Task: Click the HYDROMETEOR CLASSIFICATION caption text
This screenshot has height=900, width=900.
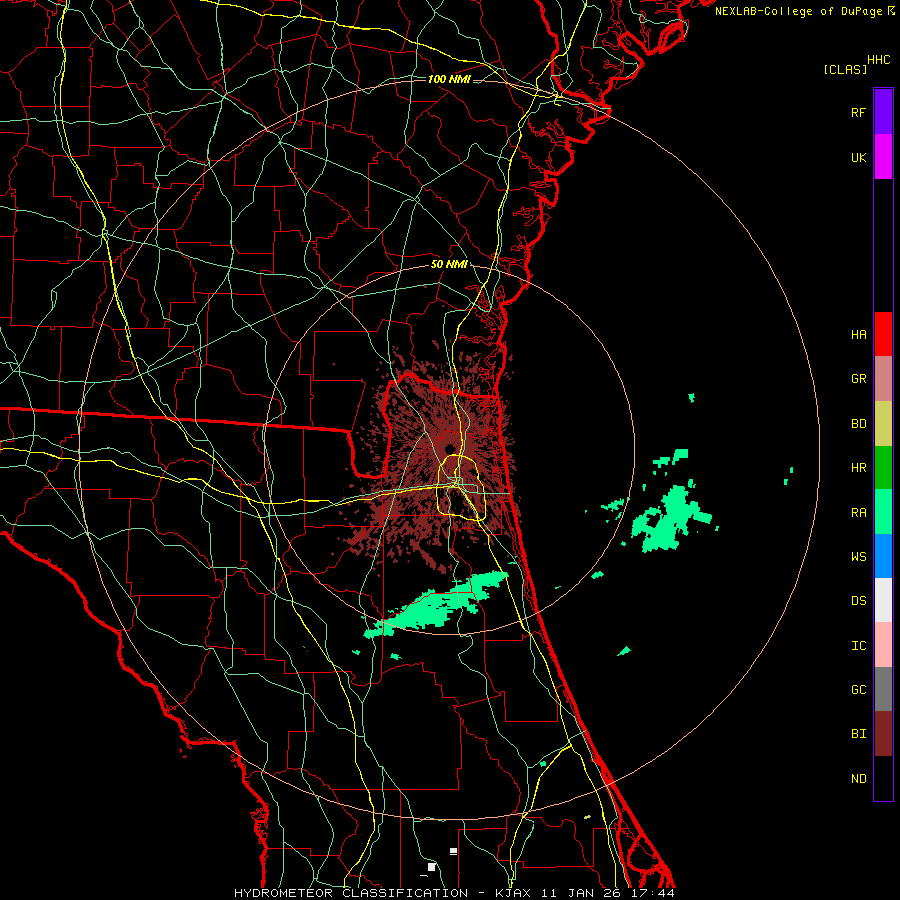Action: [x=351, y=893]
